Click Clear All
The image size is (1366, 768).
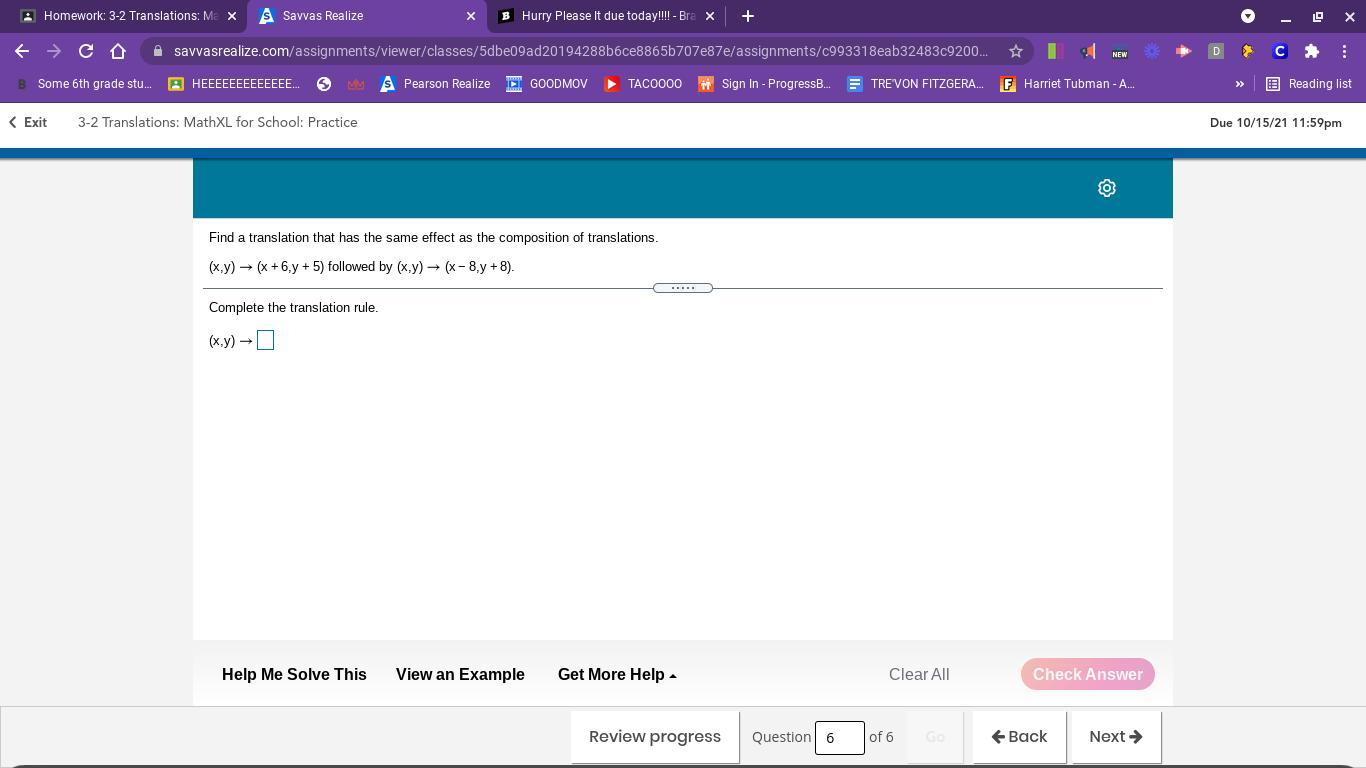(919, 674)
